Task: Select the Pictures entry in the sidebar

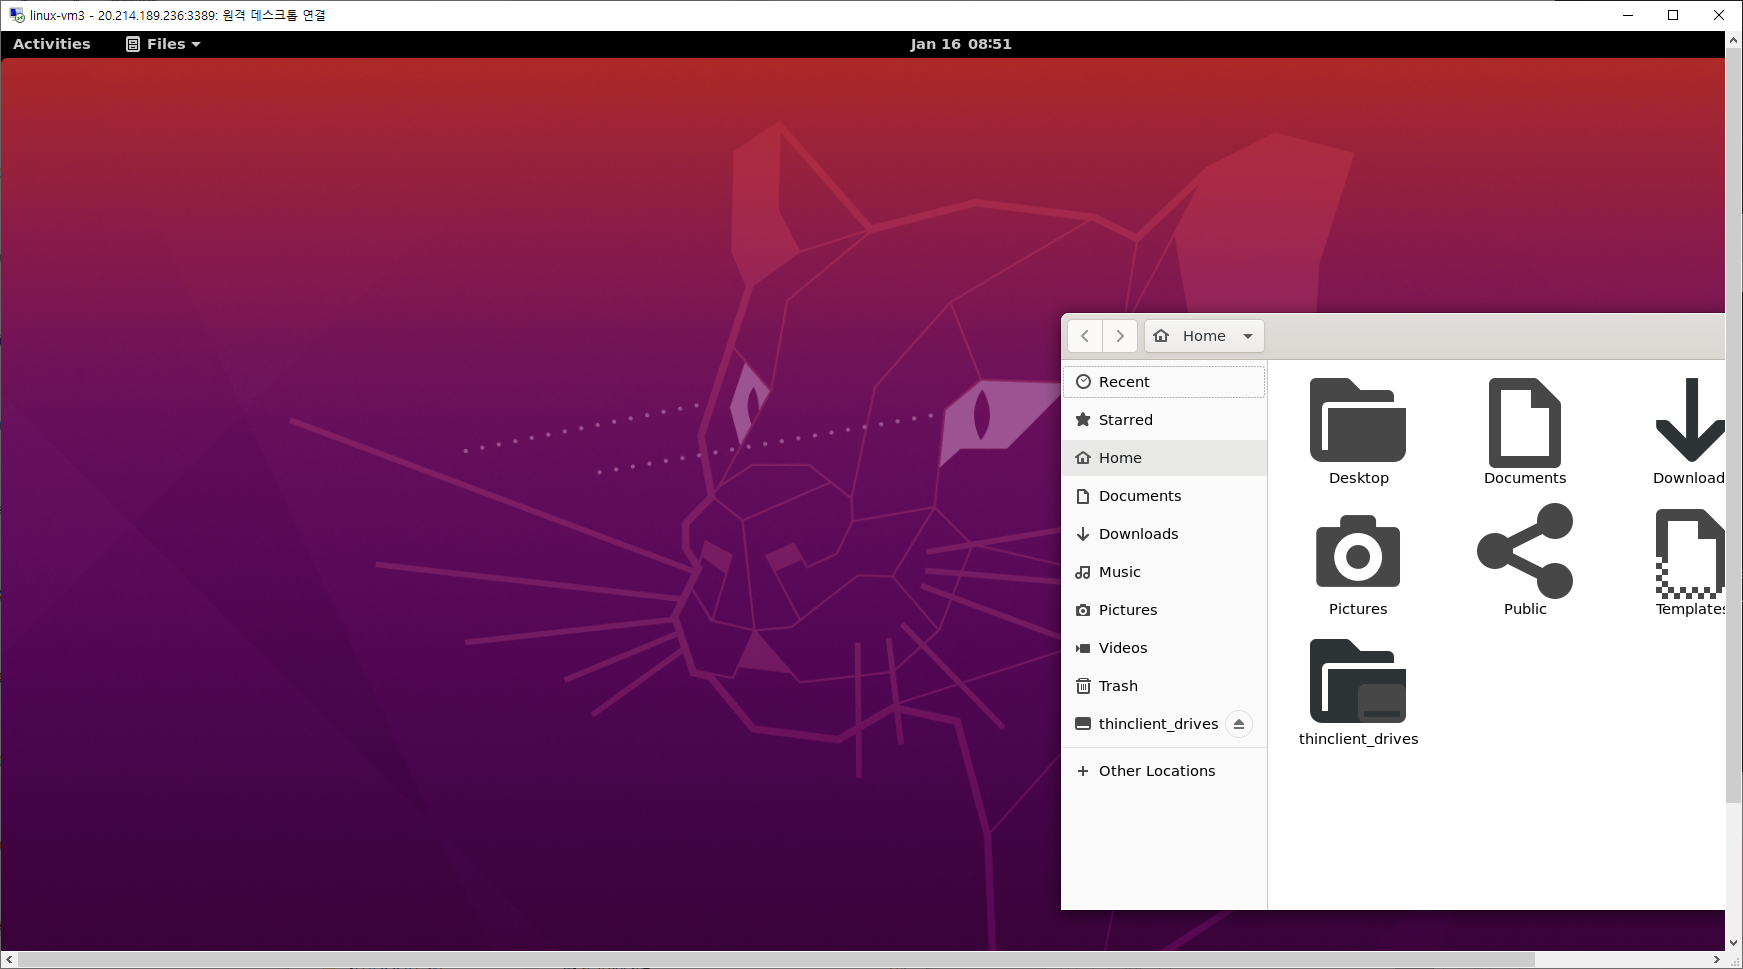Action: (x=1164, y=610)
